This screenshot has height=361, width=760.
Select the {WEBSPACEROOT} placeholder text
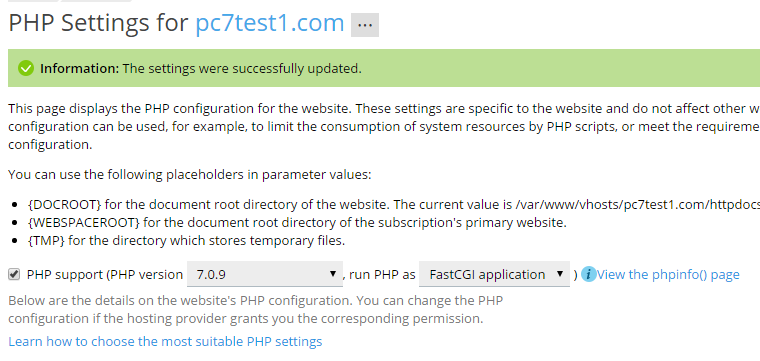point(84,223)
